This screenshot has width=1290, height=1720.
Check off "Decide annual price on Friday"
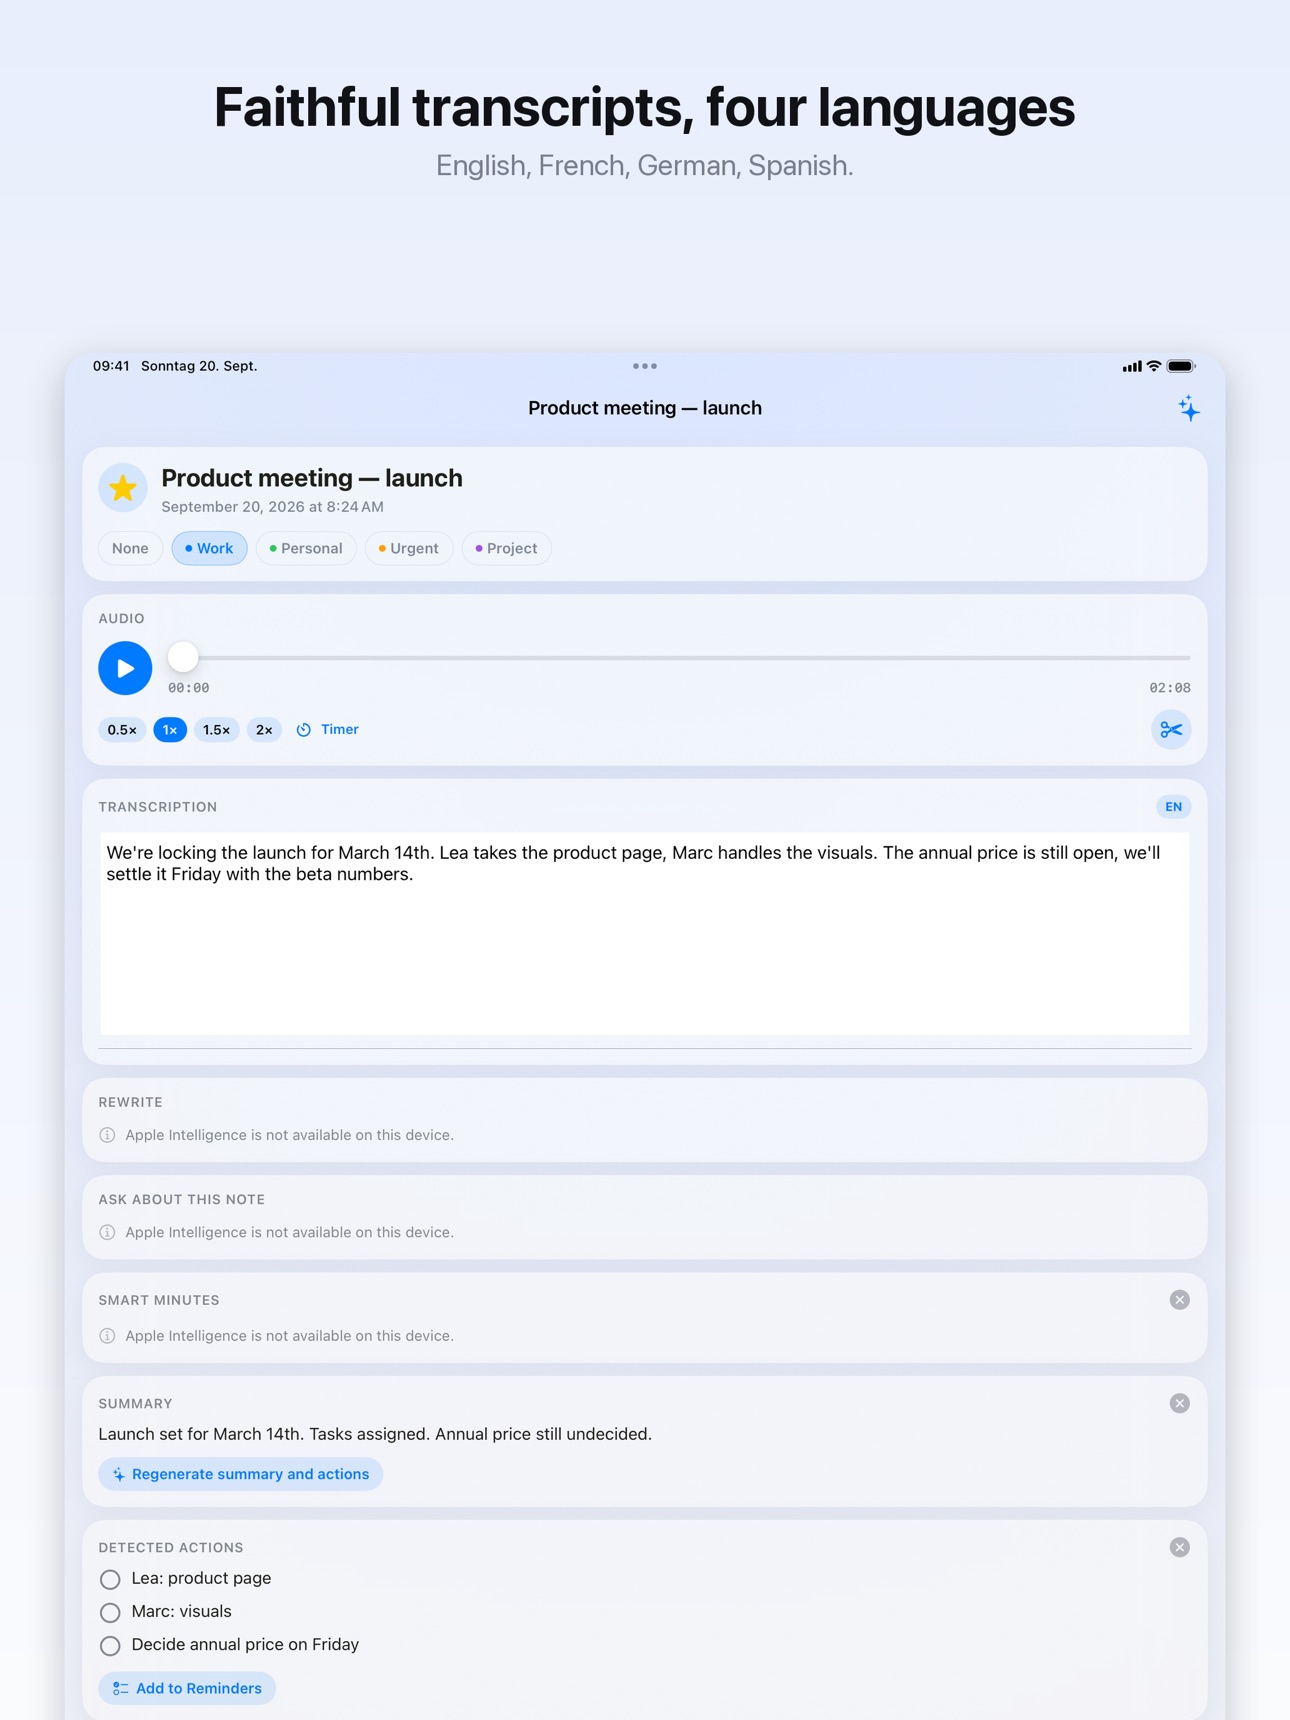pos(110,1645)
